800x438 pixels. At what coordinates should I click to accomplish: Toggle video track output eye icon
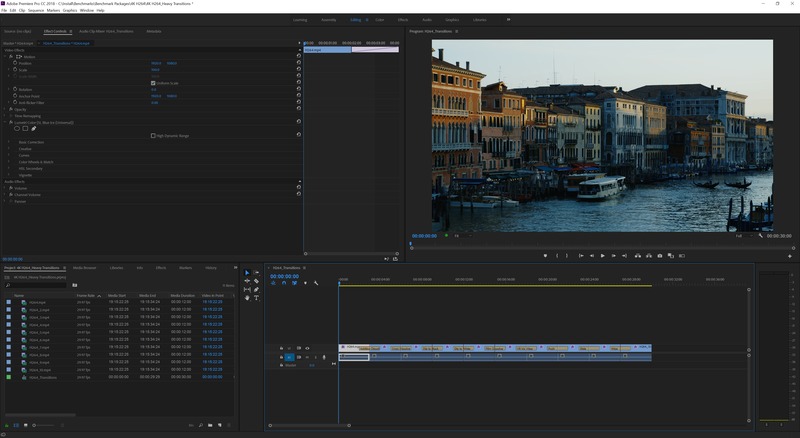point(307,348)
